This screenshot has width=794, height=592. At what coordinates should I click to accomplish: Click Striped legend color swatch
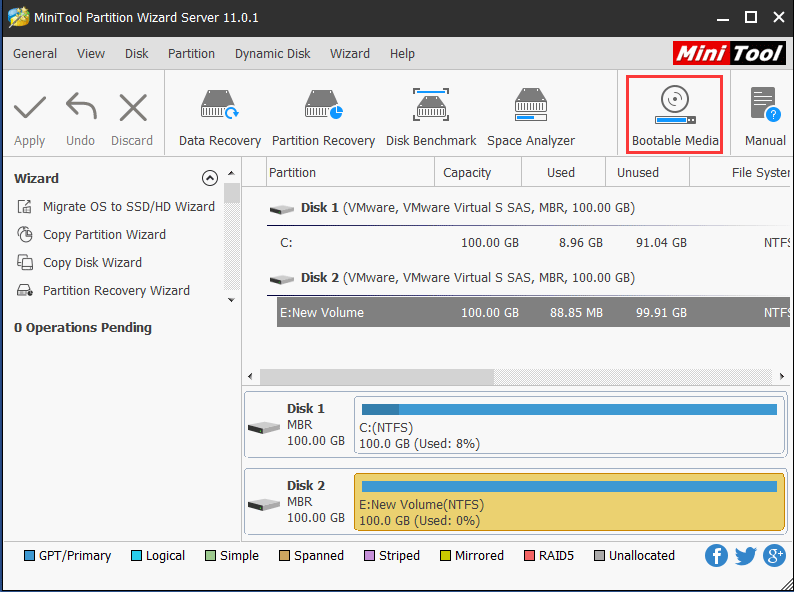369,556
